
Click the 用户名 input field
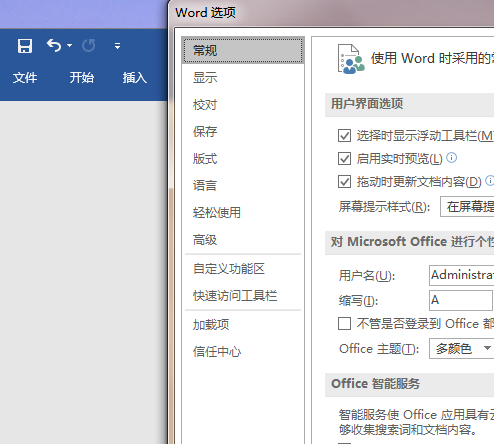click(x=462, y=275)
